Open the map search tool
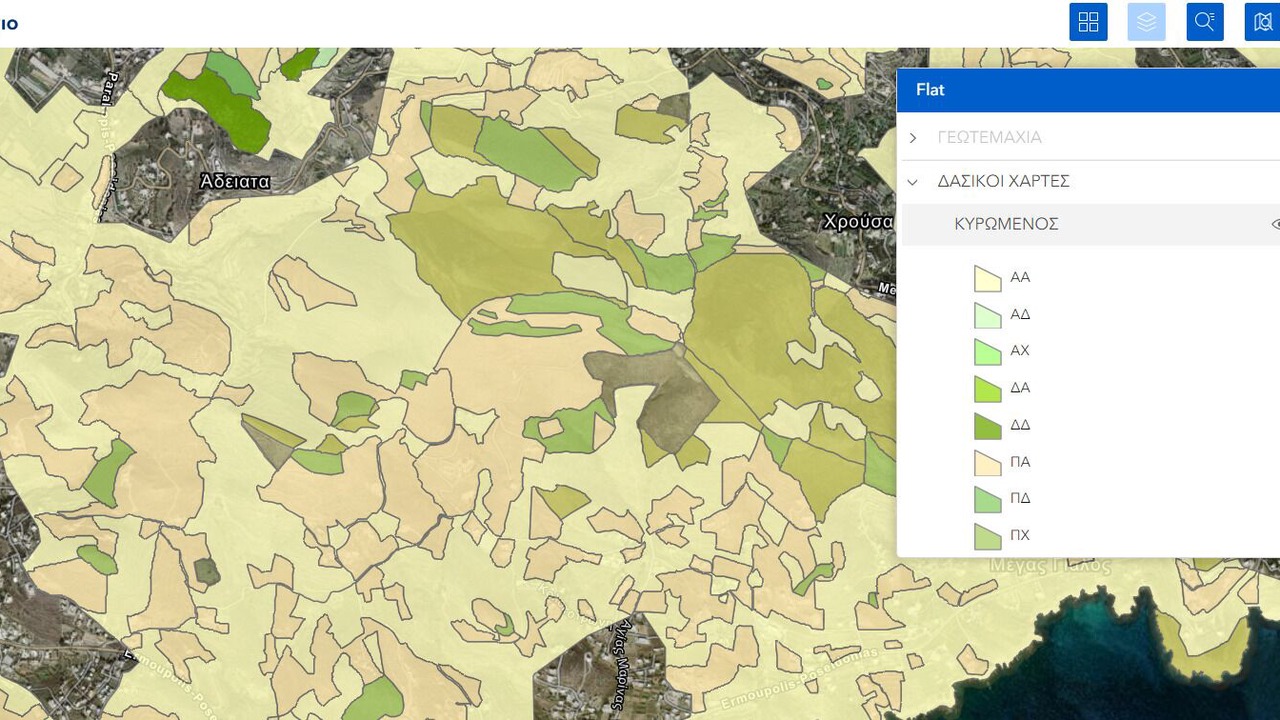The height and width of the screenshot is (720, 1280). (1262, 22)
